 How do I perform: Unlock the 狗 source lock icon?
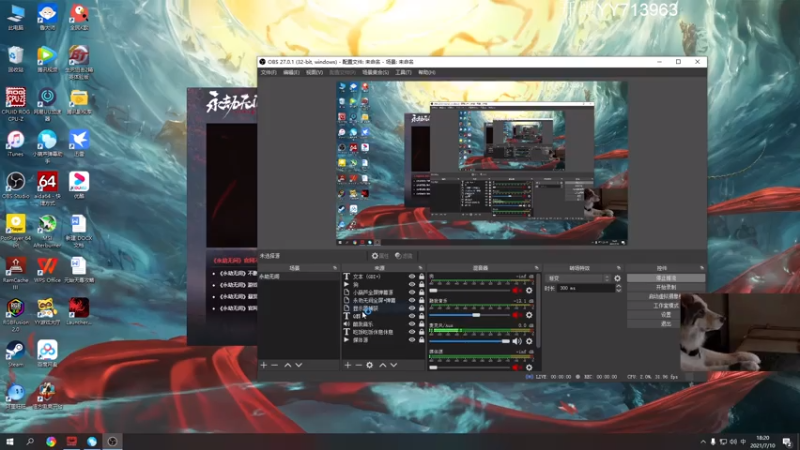pos(421,284)
